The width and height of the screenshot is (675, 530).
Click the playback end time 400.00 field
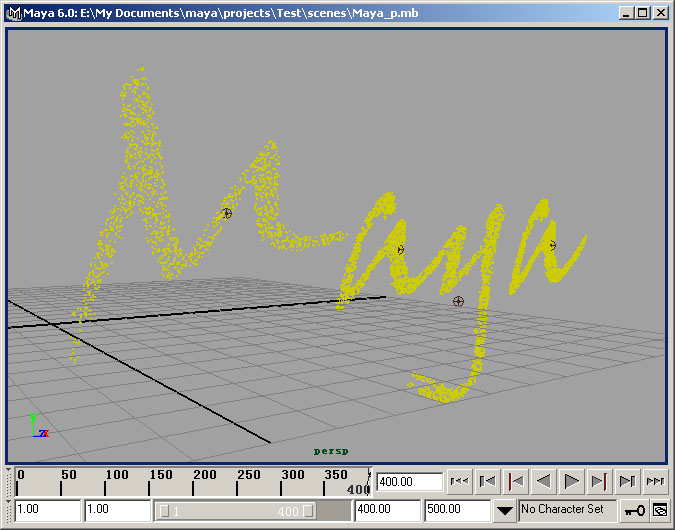(x=387, y=510)
